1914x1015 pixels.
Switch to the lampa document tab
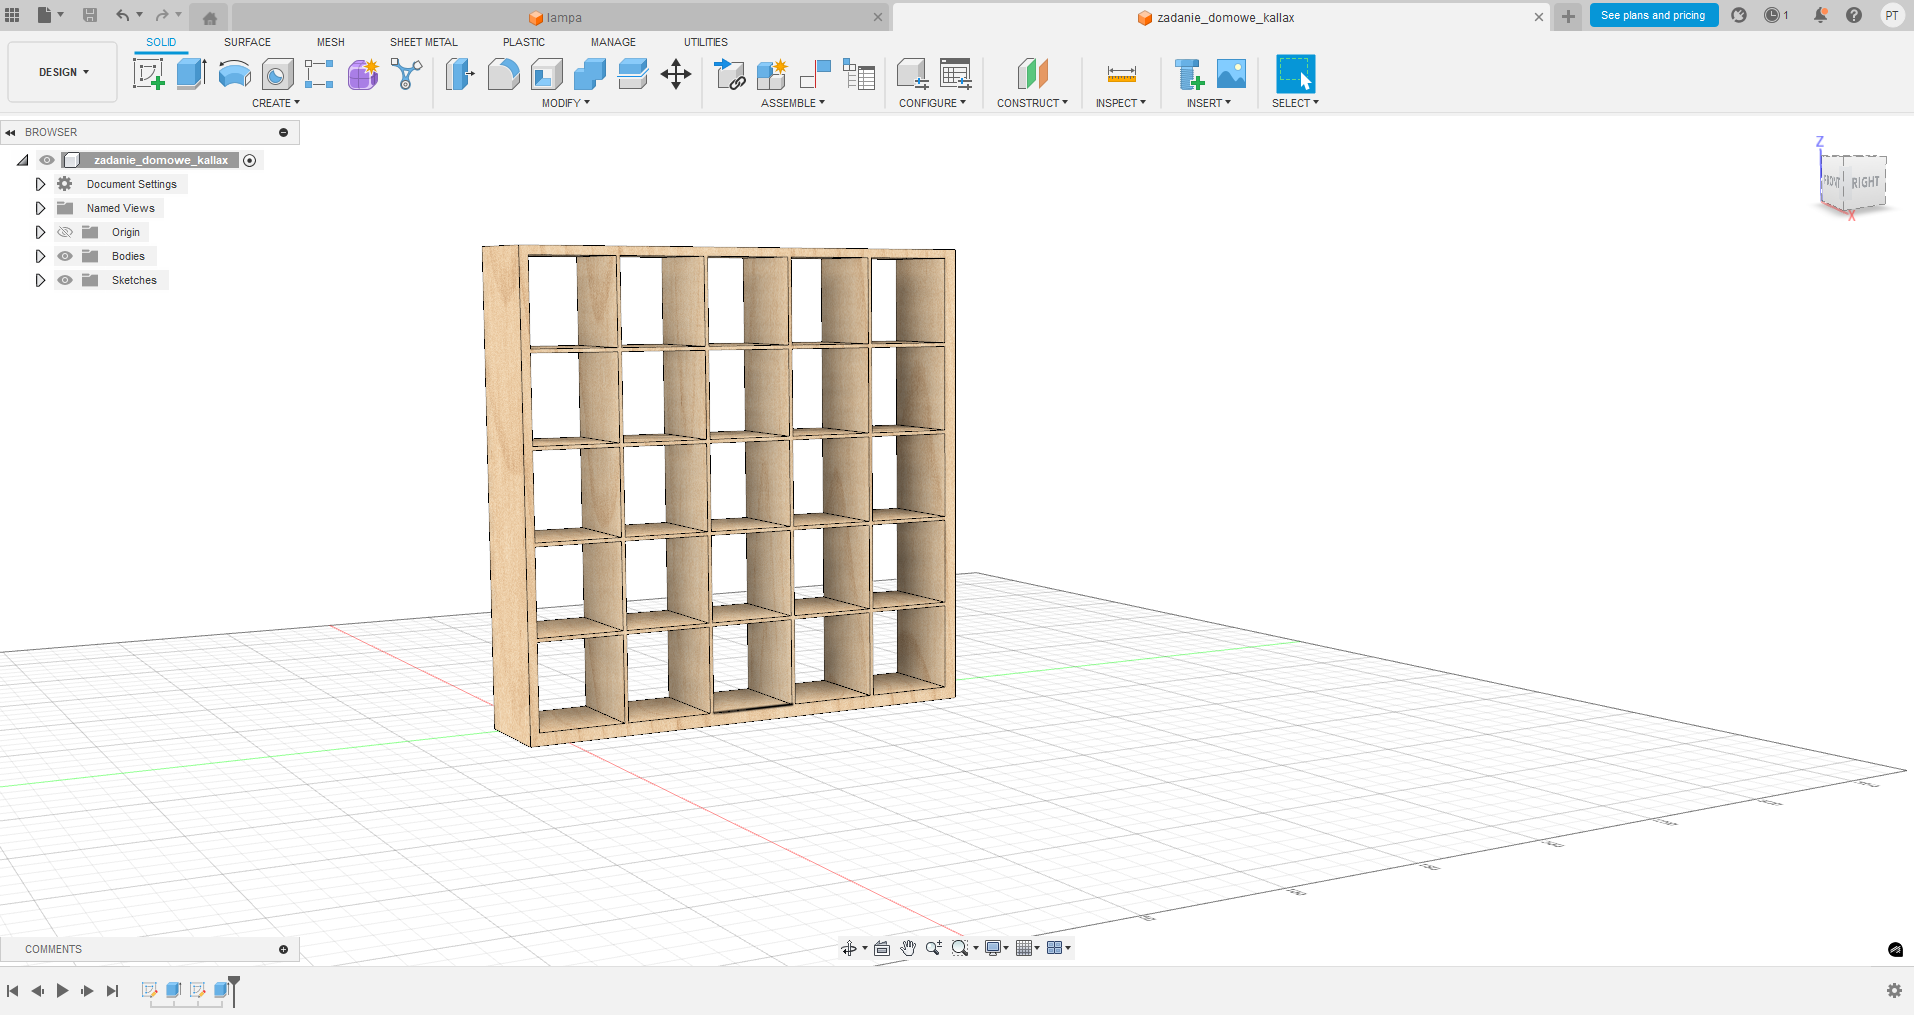[563, 17]
